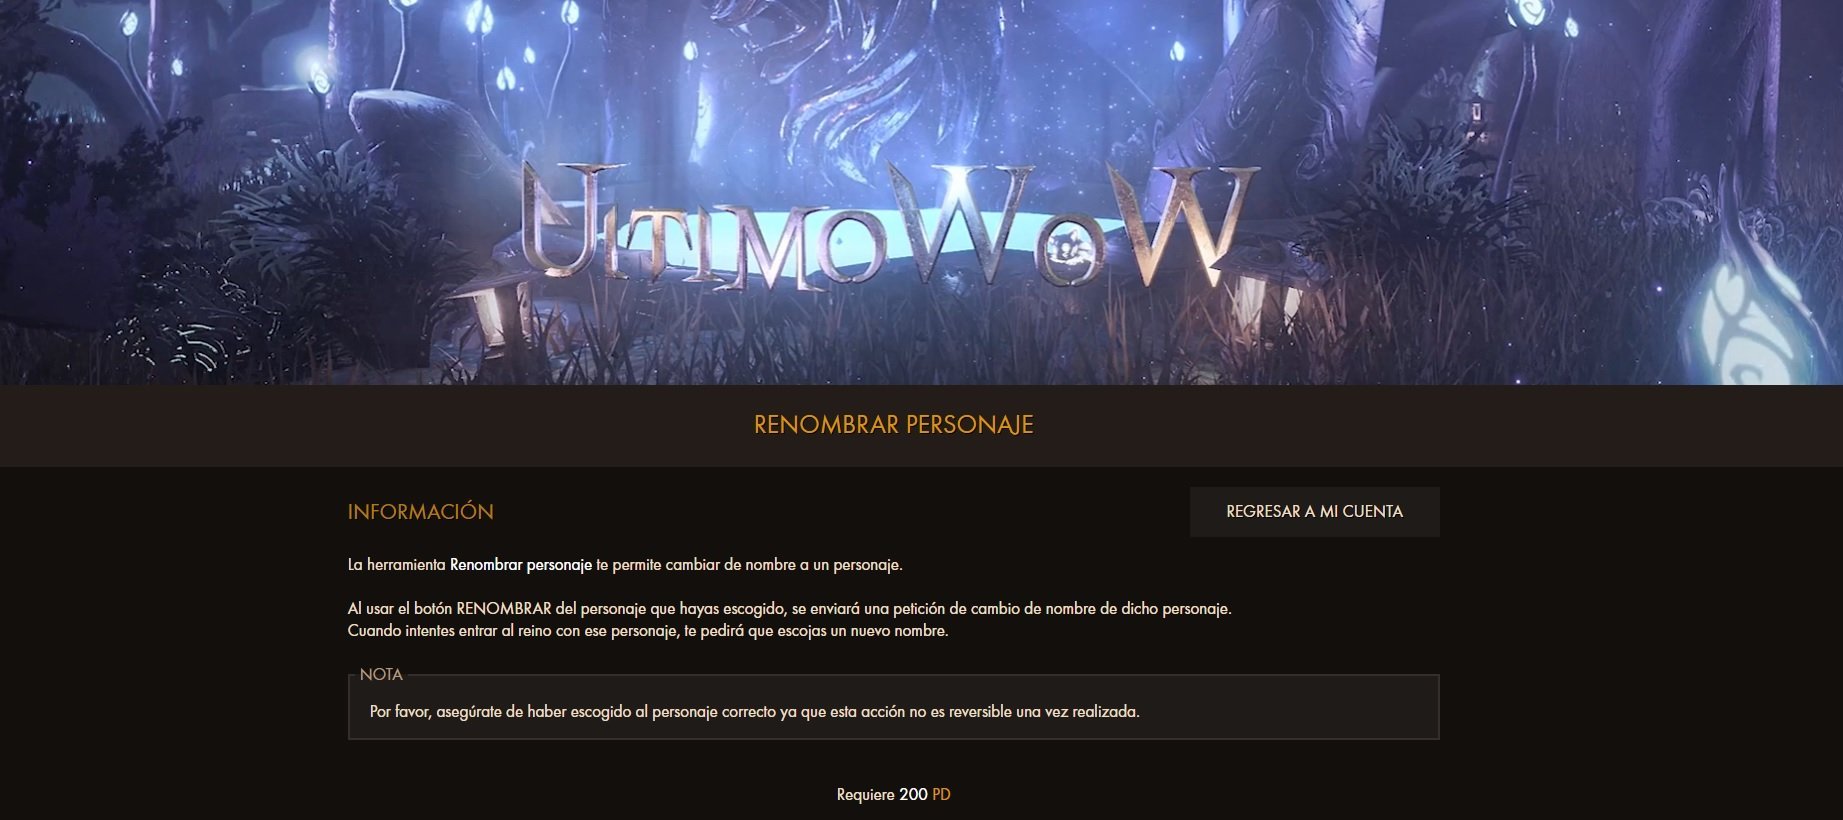Select the RENOMBRAR PERSONAJE page title
The height and width of the screenshot is (820, 1843).
click(893, 425)
